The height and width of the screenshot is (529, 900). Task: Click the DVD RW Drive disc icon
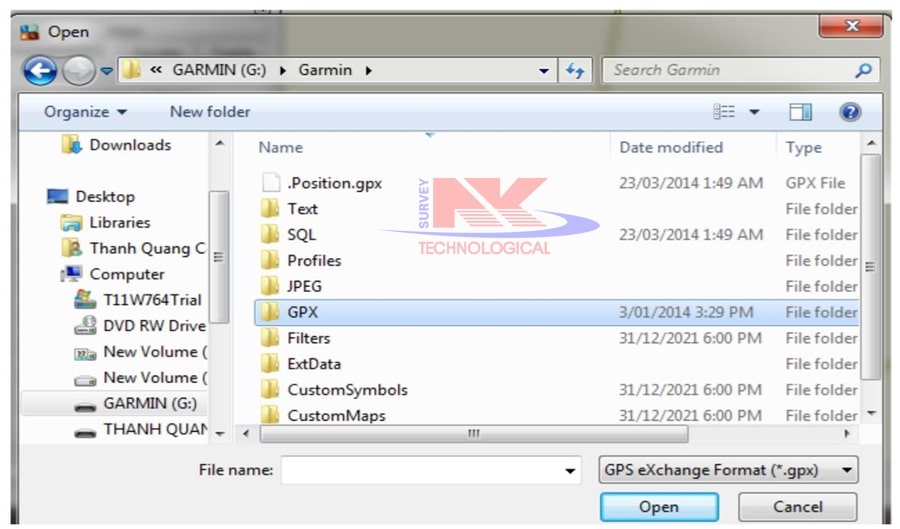click(86, 325)
